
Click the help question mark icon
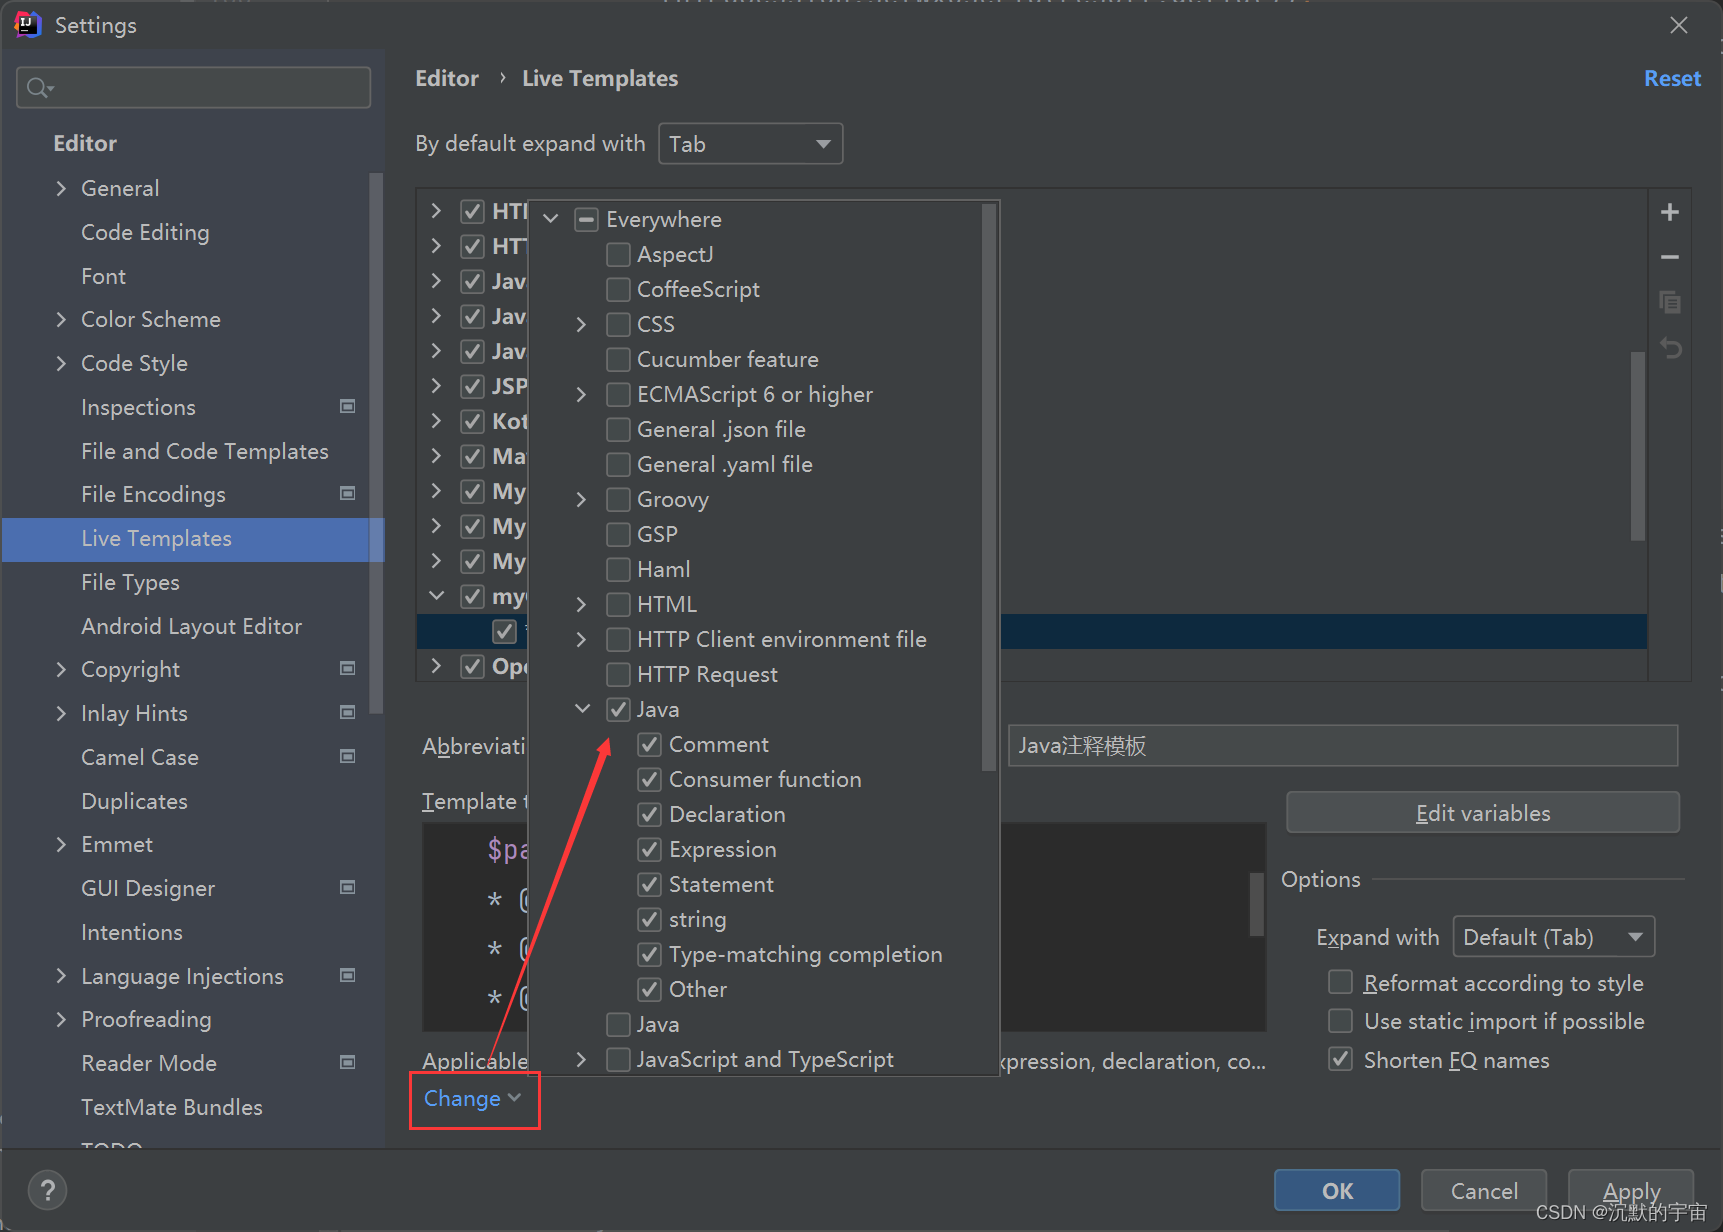point(47,1190)
